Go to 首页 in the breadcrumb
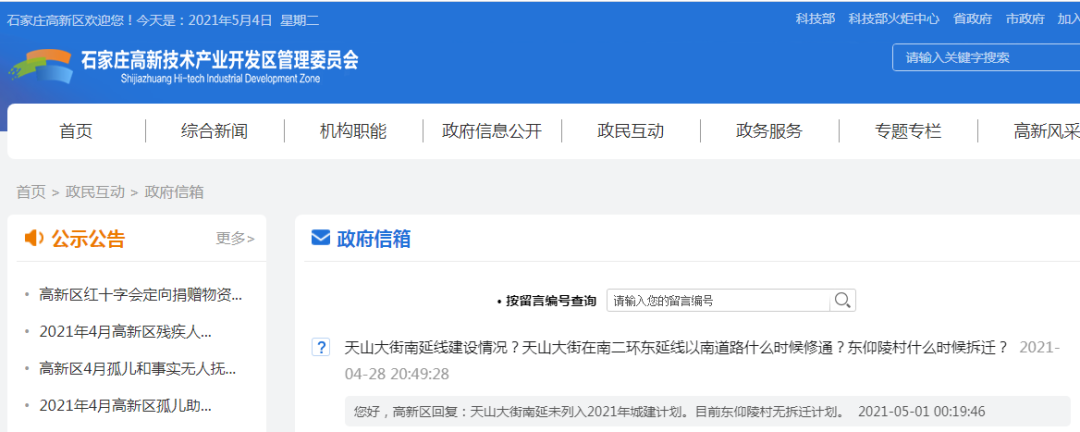 coord(31,192)
